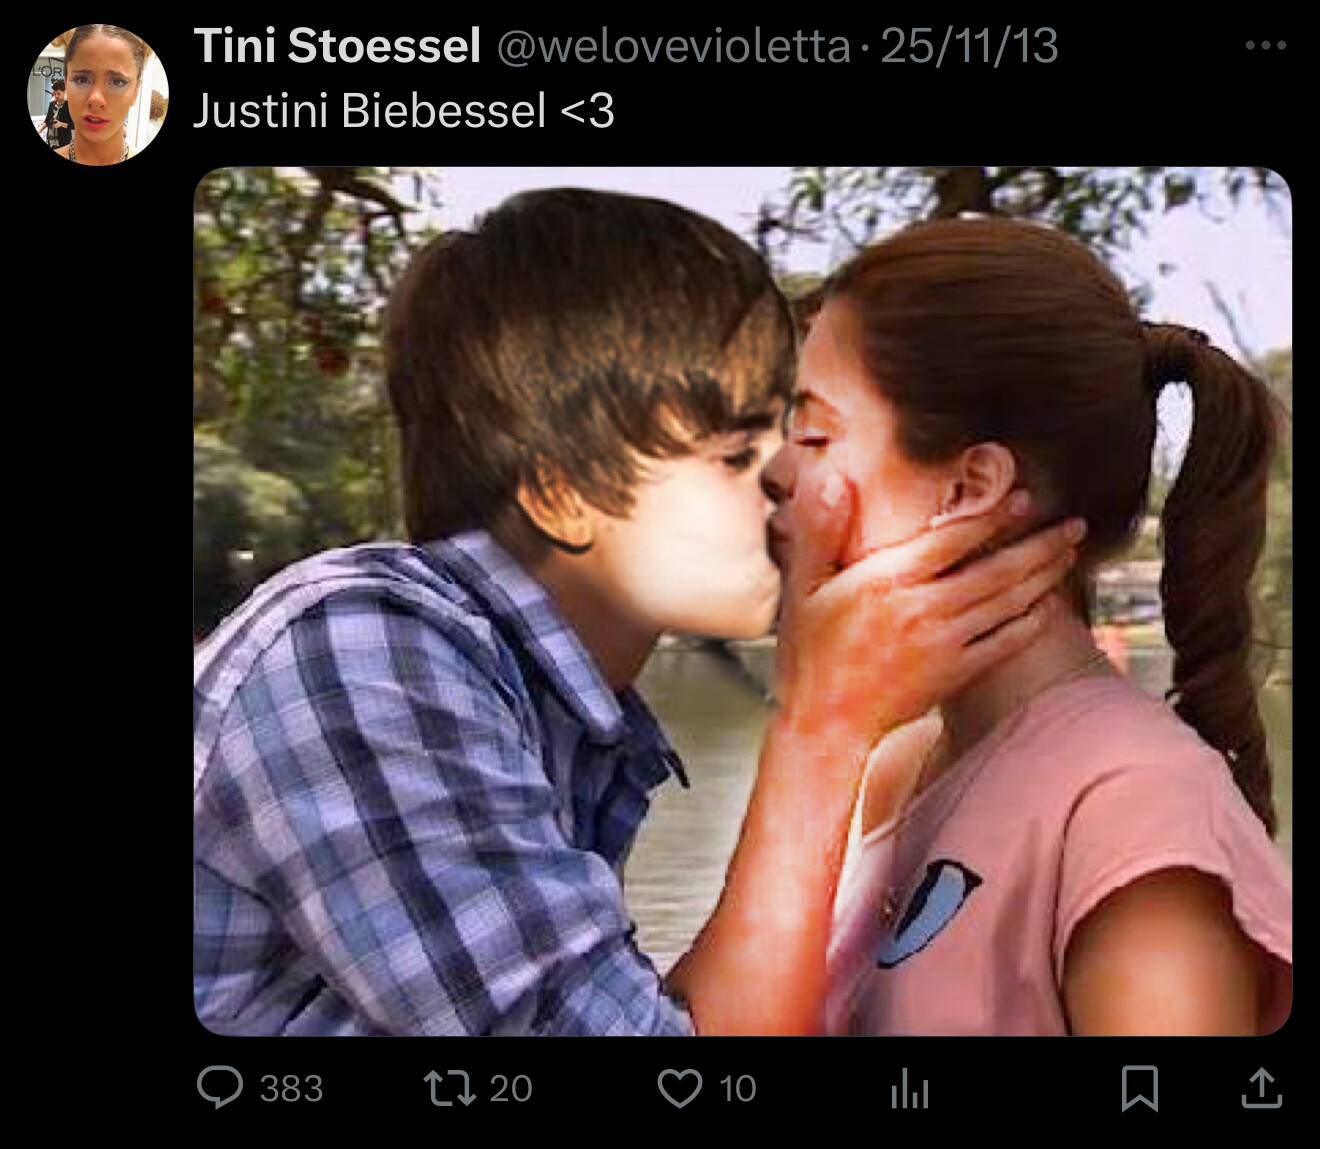Like the tweet with the heart icon

coord(679,1088)
